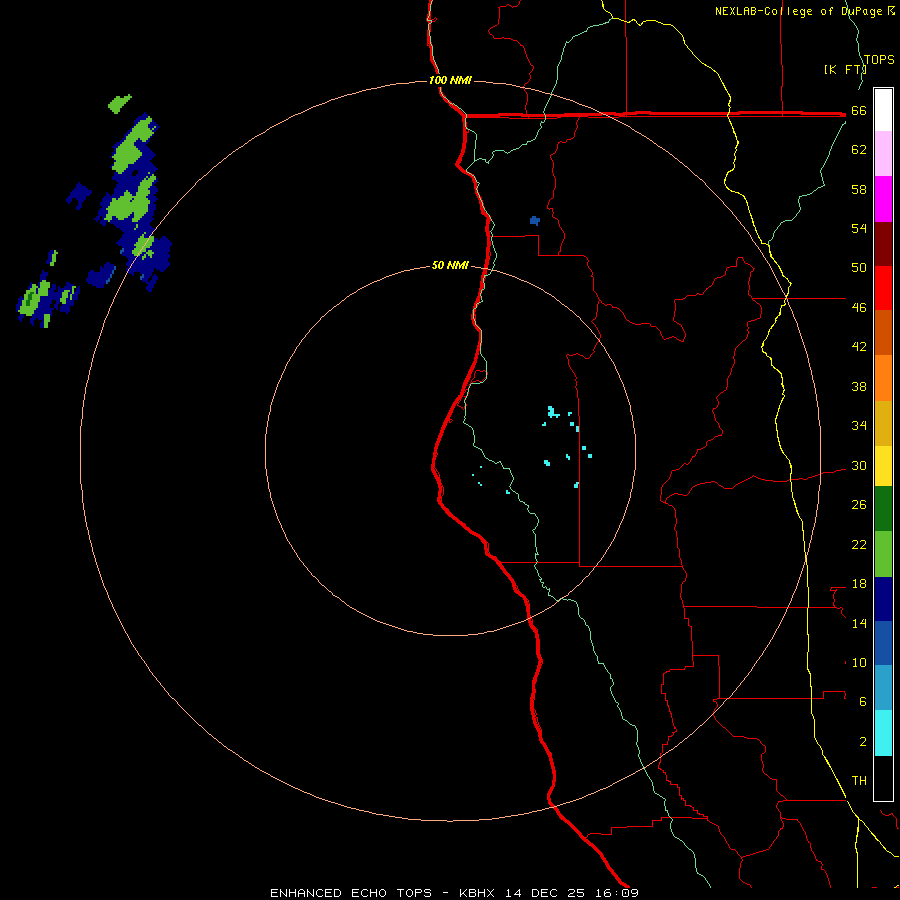The width and height of the screenshot is (900, 900).
Task: Click the '42' legend value
Action: point(859,347)
